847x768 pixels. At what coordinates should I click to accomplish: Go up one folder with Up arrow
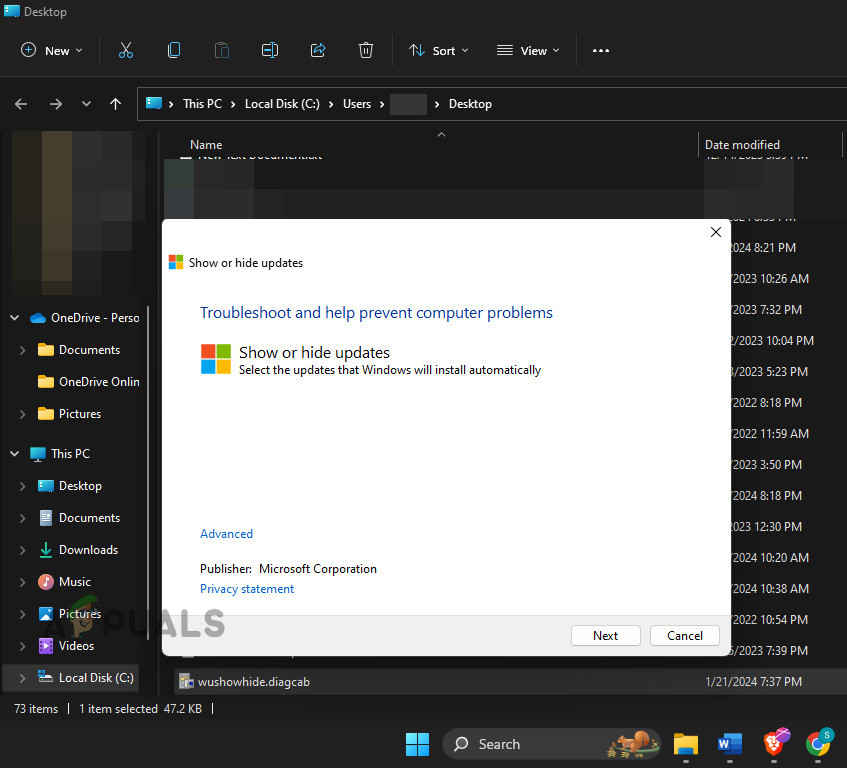pos(116,104)
